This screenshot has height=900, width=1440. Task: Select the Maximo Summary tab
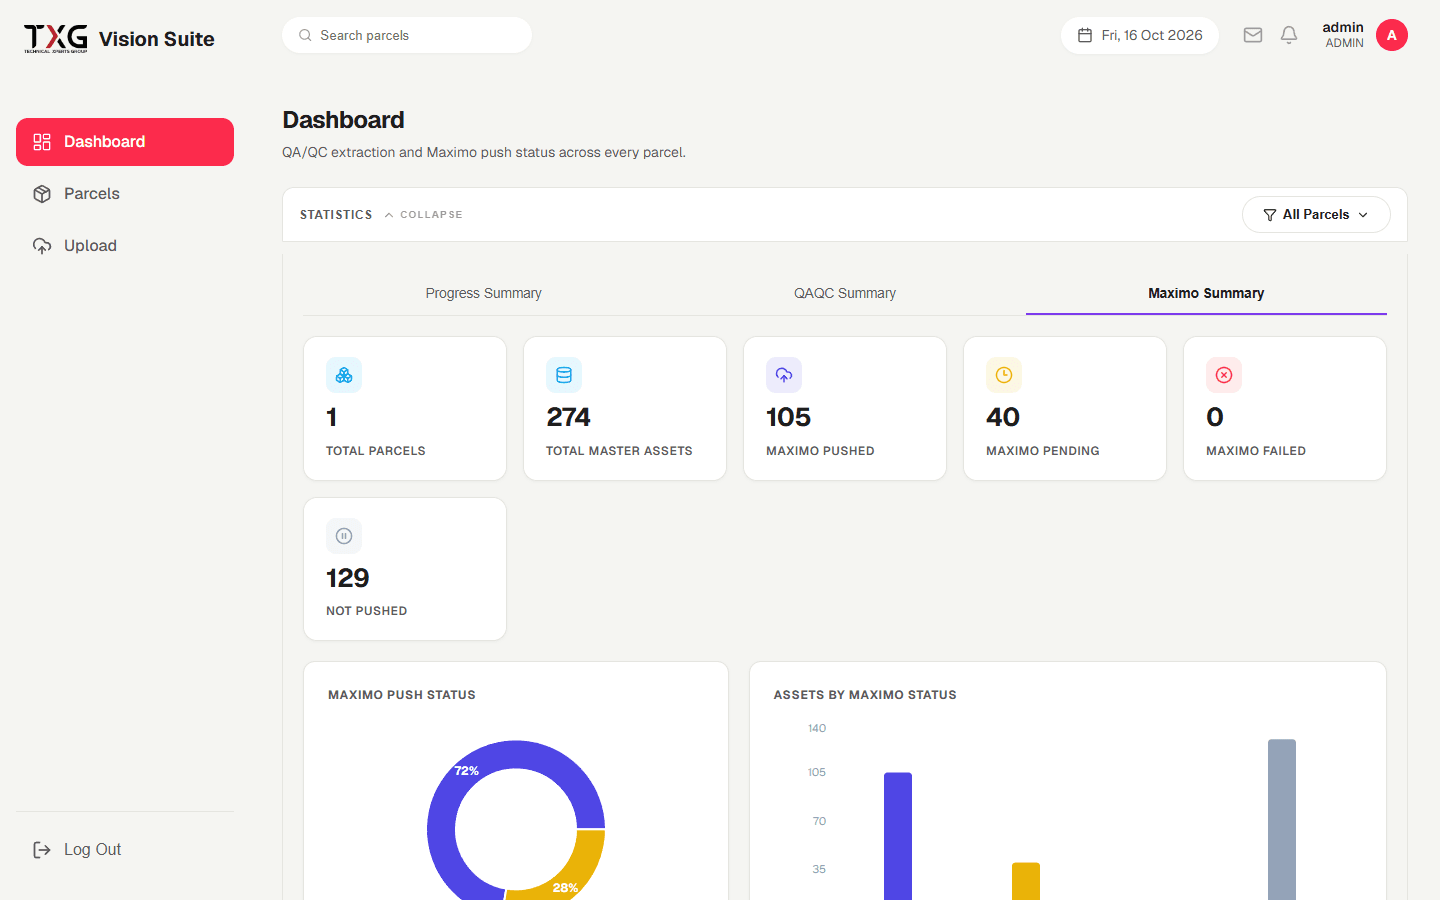[x=1206, y=293]
